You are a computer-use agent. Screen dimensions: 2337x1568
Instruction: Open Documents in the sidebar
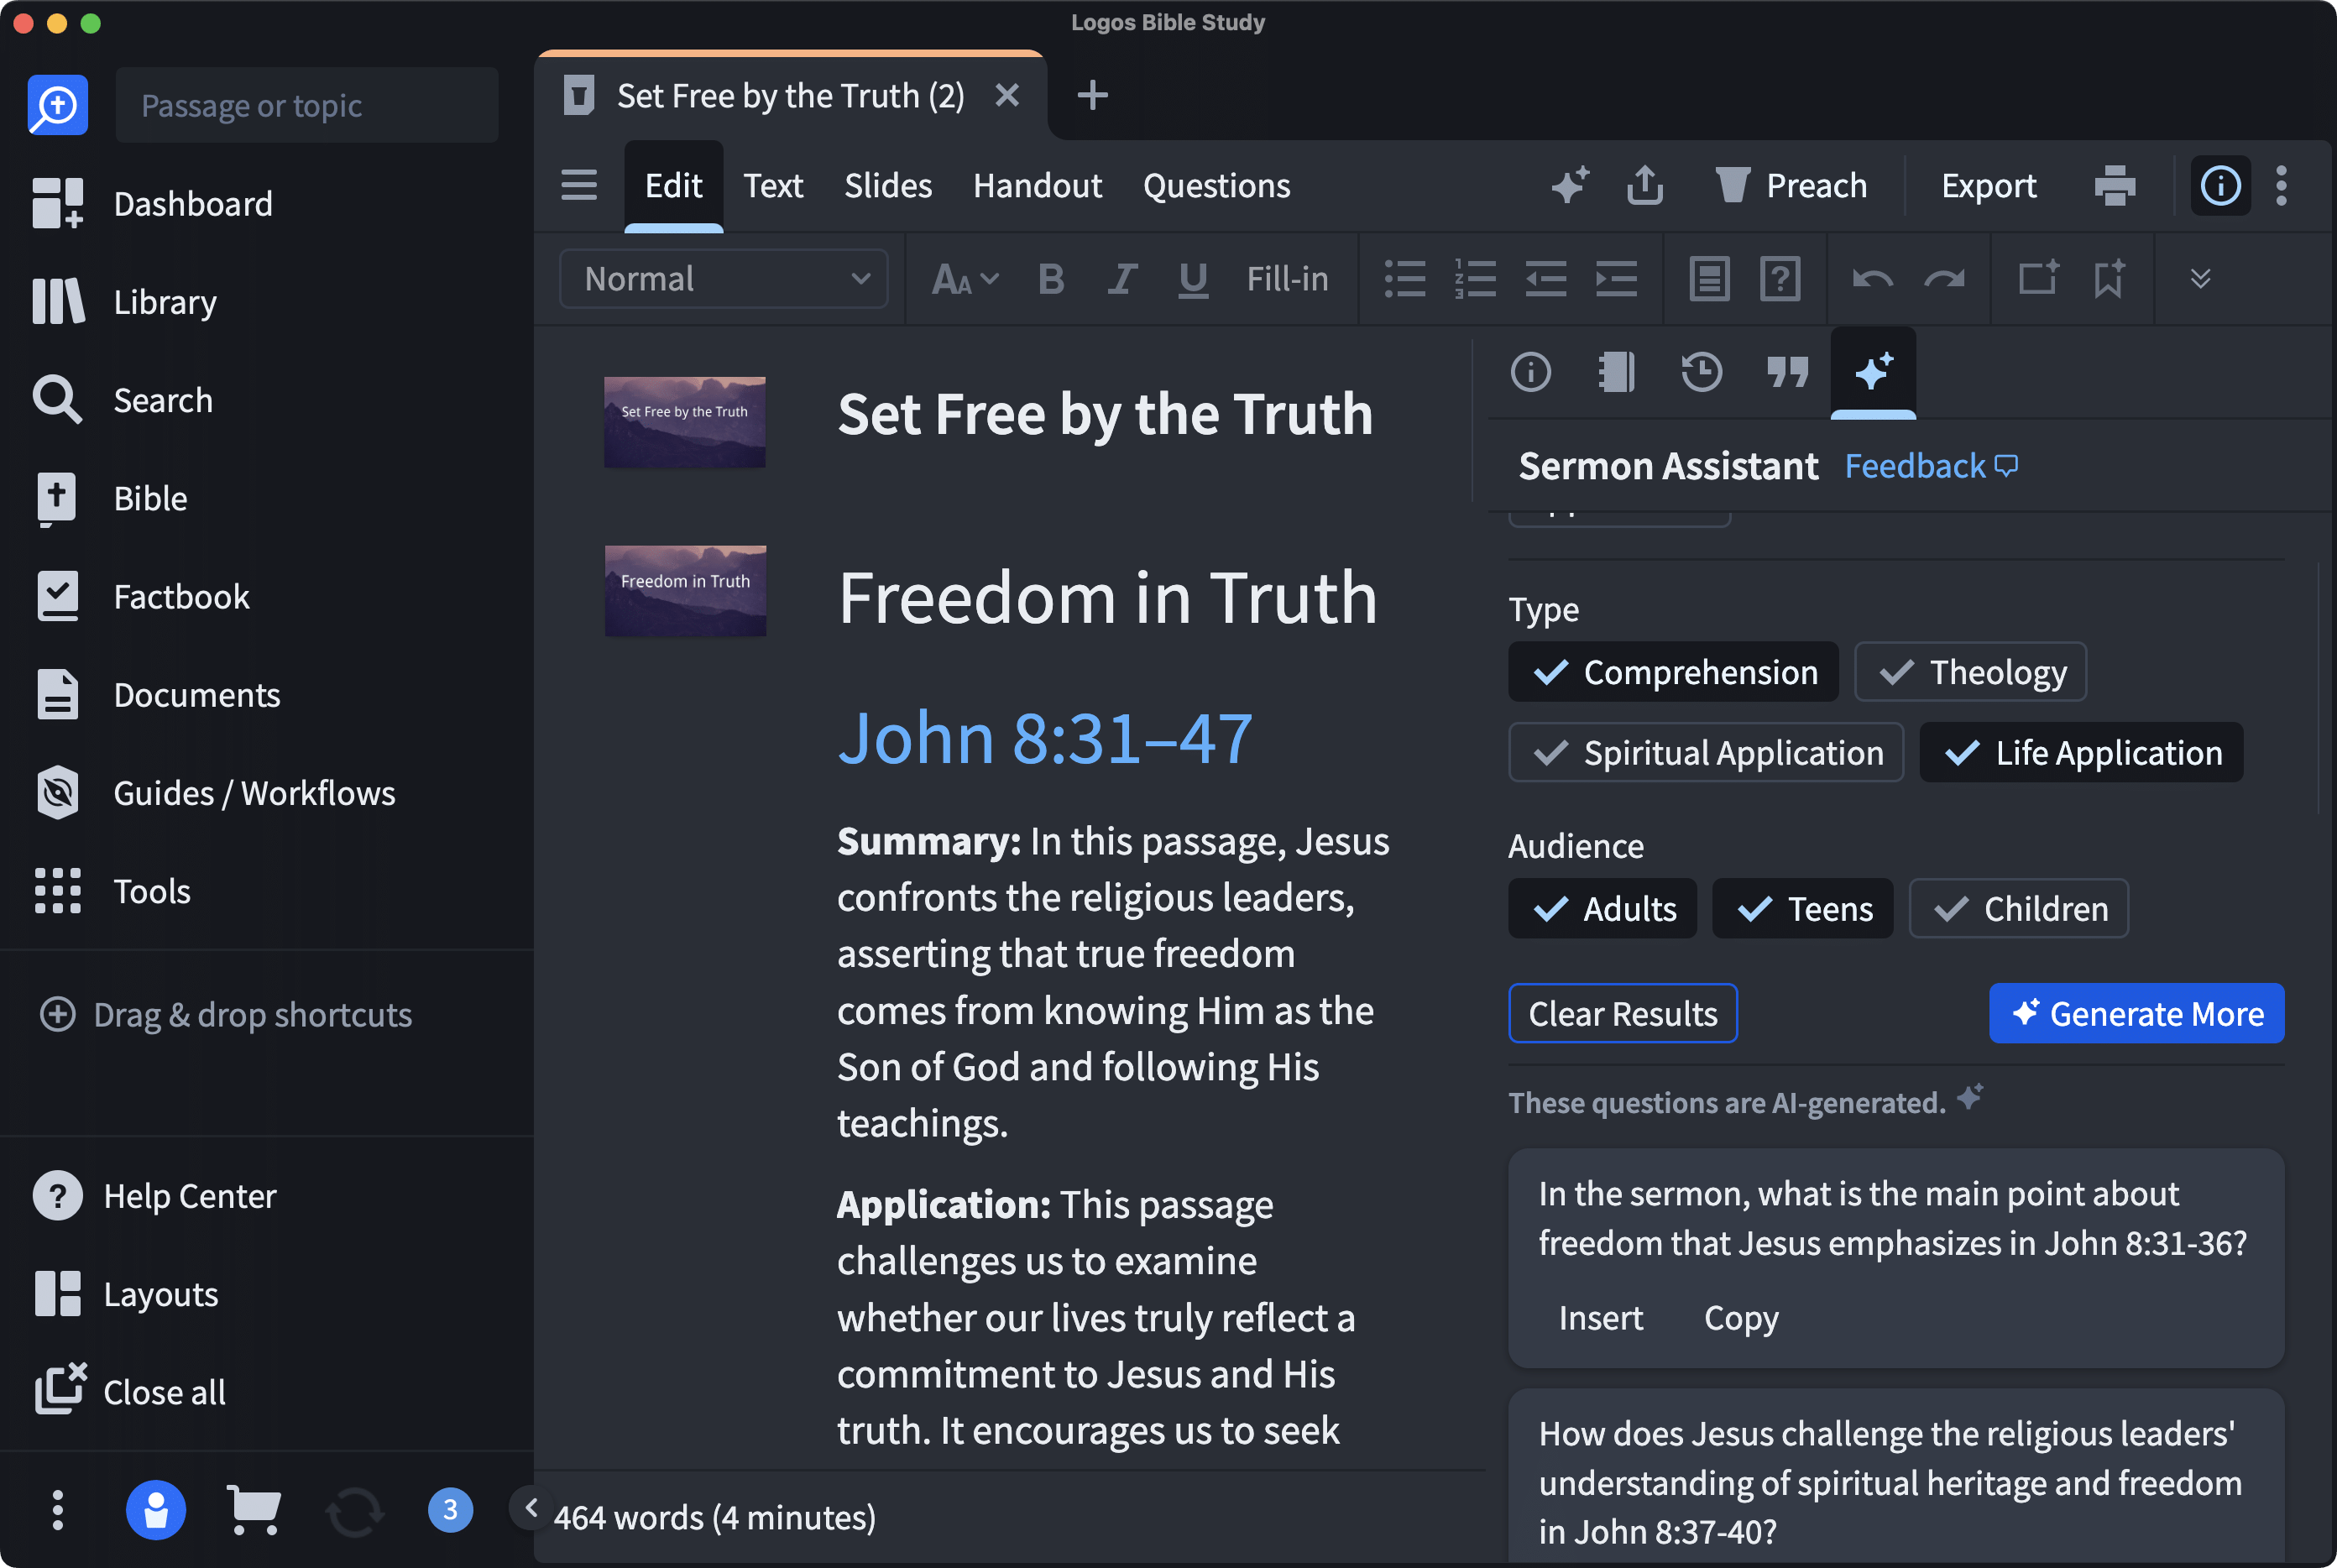pyautogui.click(x=156, y=694)
